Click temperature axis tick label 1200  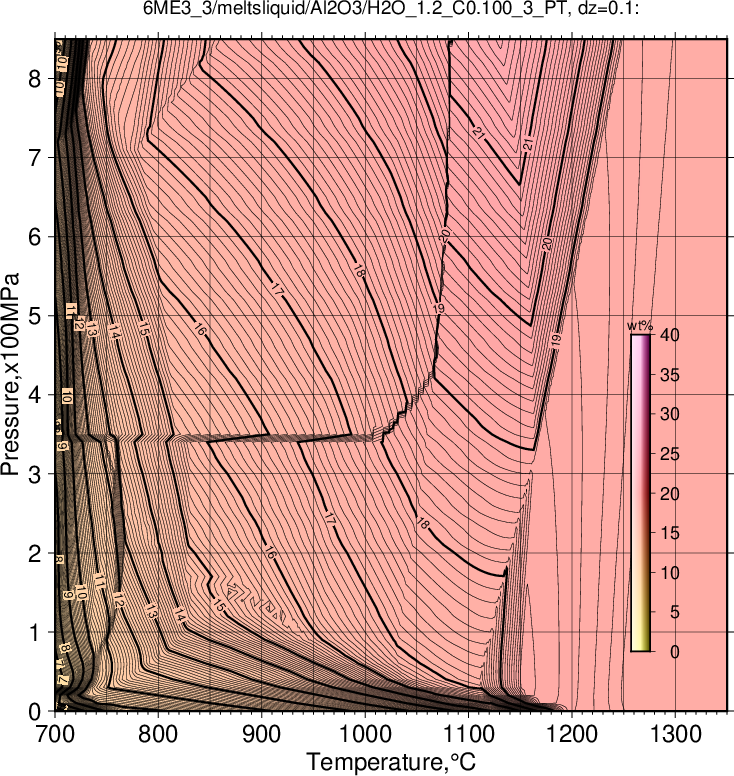[x=572, y=734]
